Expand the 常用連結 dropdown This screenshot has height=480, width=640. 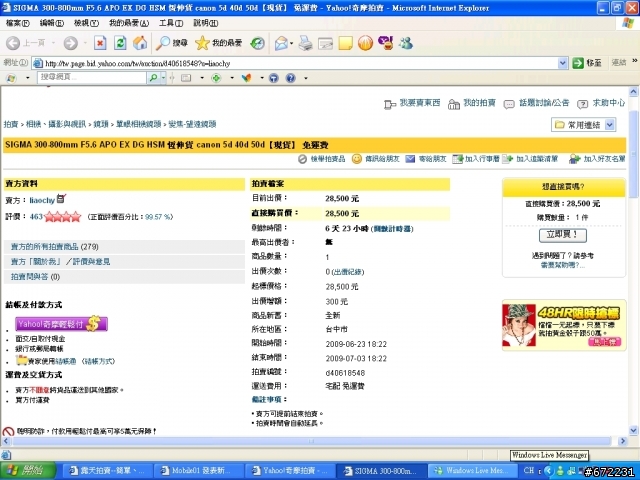coord(609,125)
